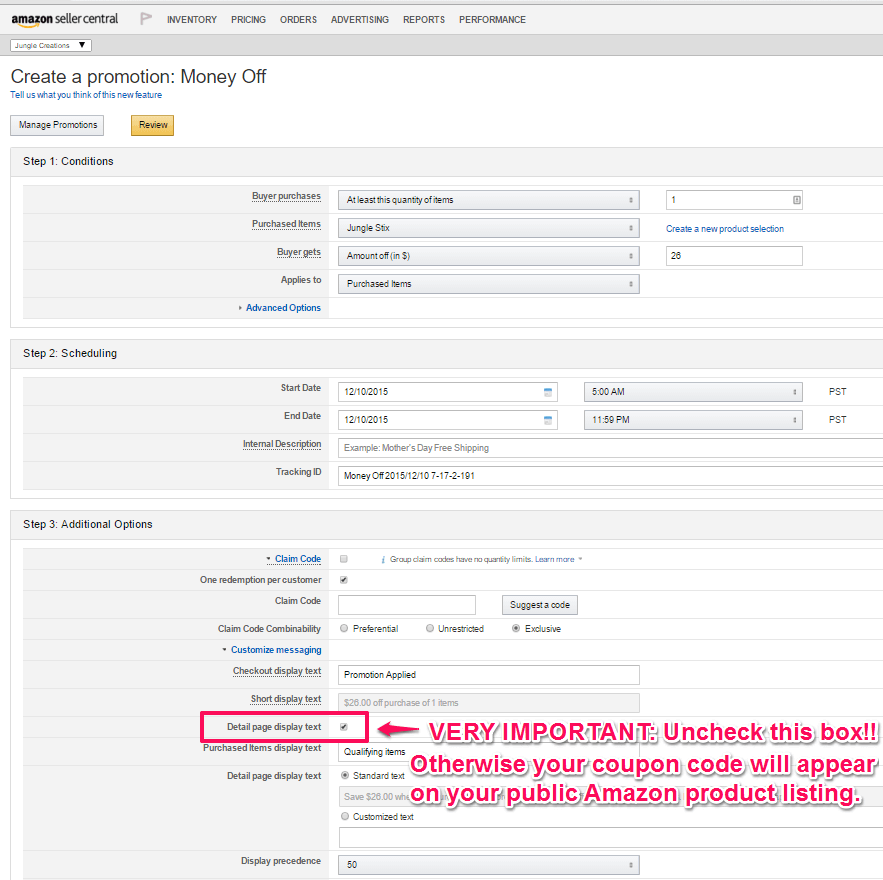Click the flag icon in header
The image size is (883, 880).
click(146, 19)
